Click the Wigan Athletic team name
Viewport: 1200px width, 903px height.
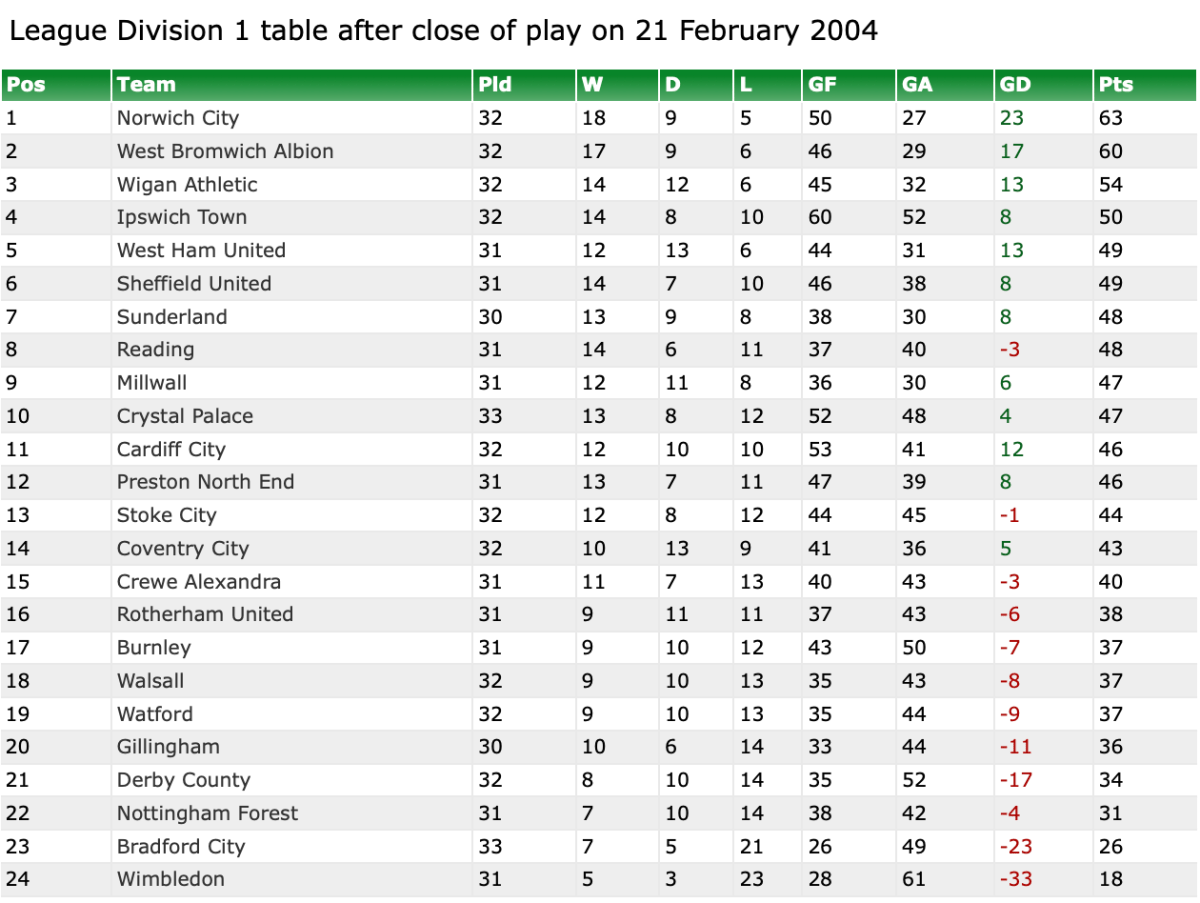(x=187, y=184)
